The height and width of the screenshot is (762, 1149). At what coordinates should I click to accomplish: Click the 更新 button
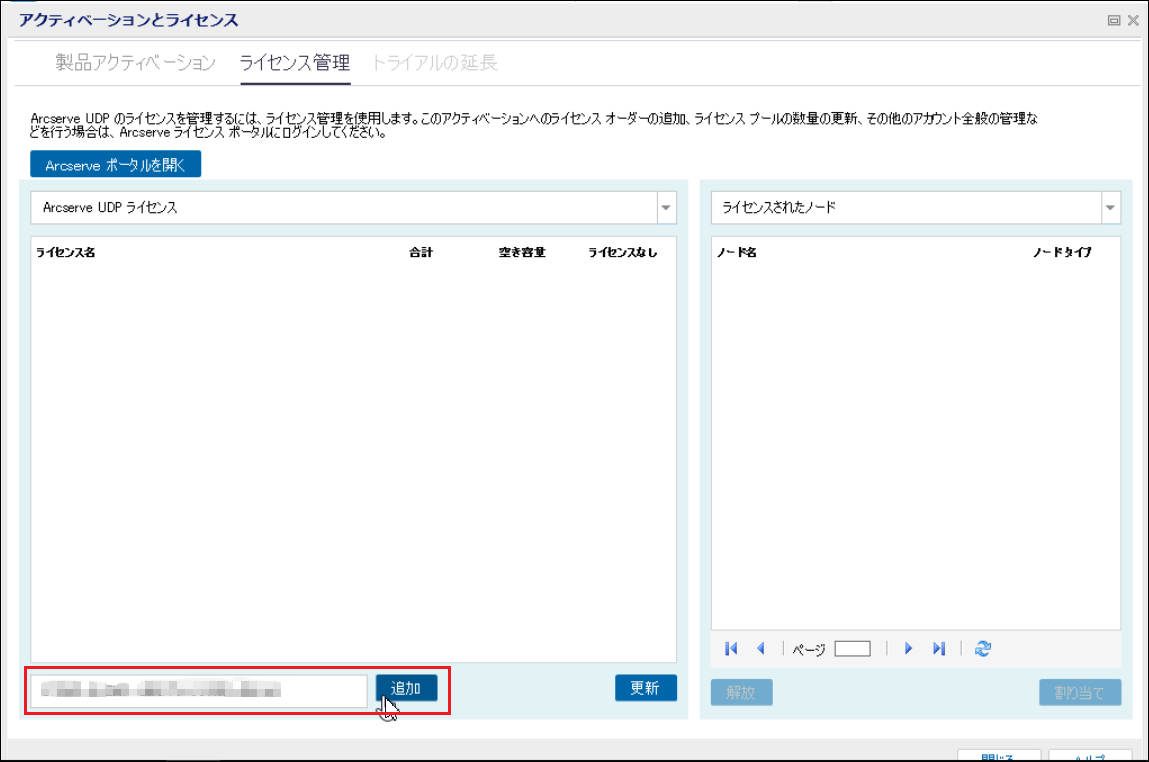click(645, 688)
